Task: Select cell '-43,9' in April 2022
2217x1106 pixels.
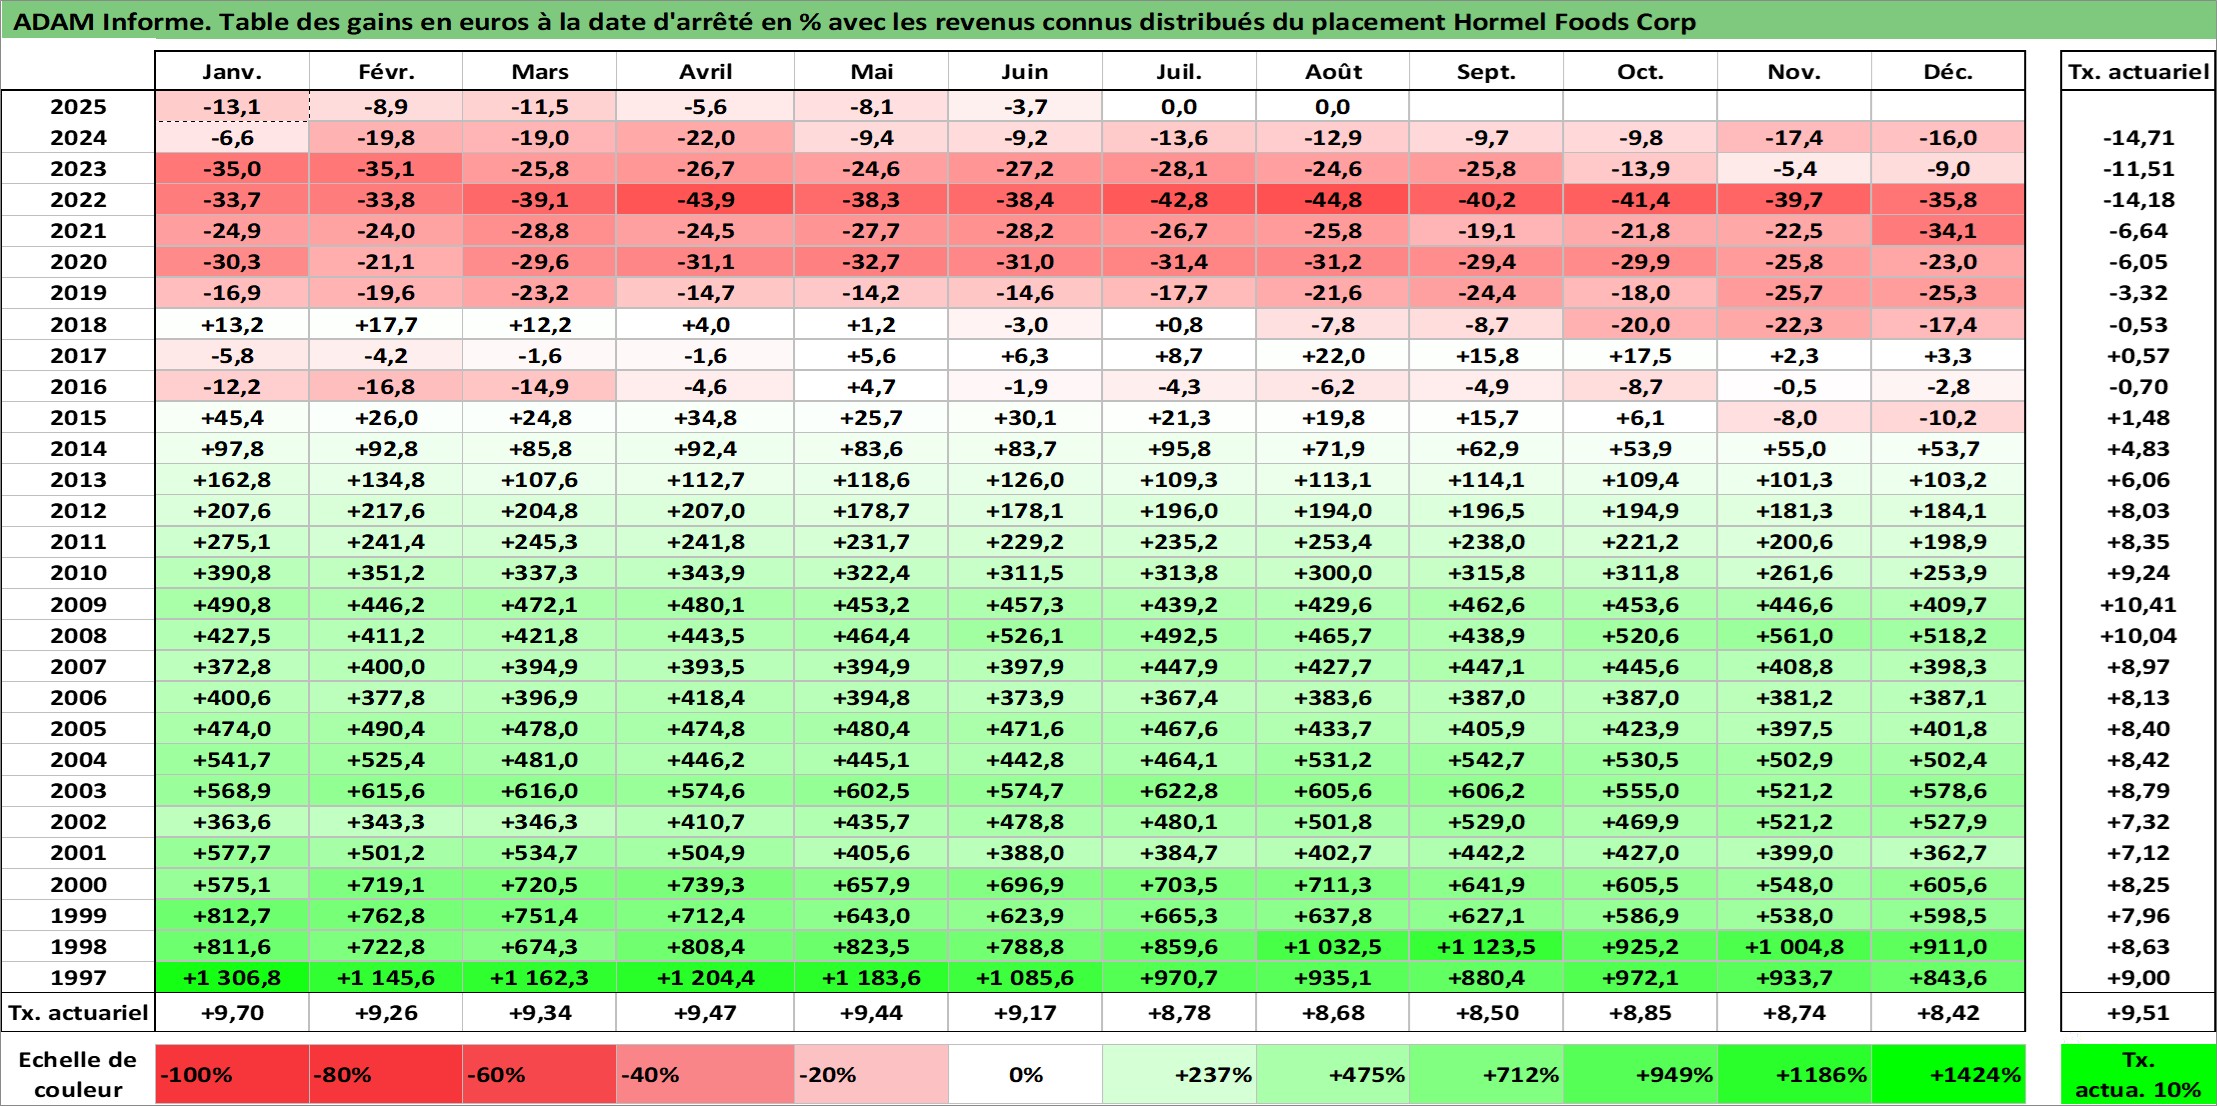Action: (705, 200)
